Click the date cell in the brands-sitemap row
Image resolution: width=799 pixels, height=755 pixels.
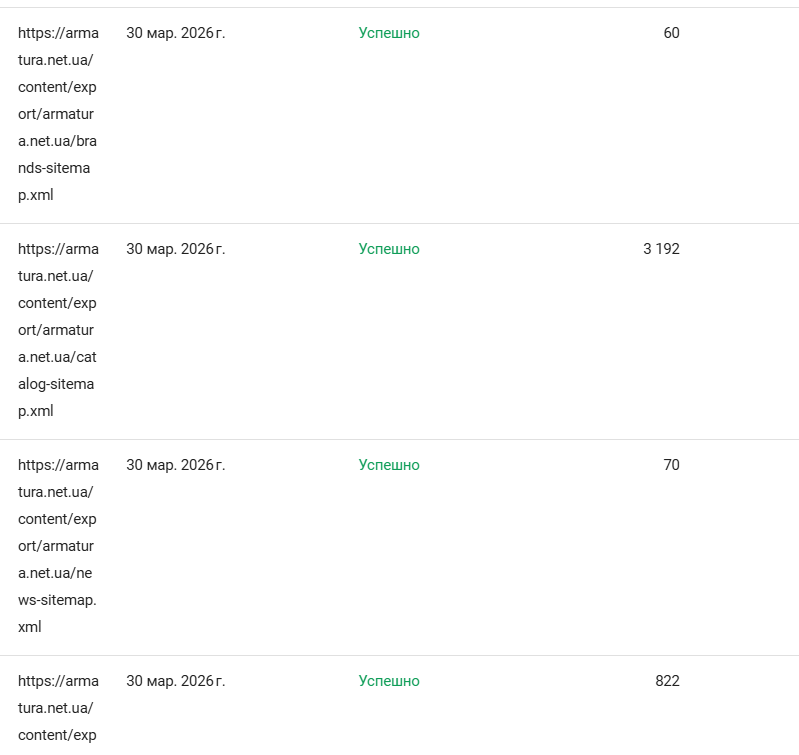click(176, 33)
